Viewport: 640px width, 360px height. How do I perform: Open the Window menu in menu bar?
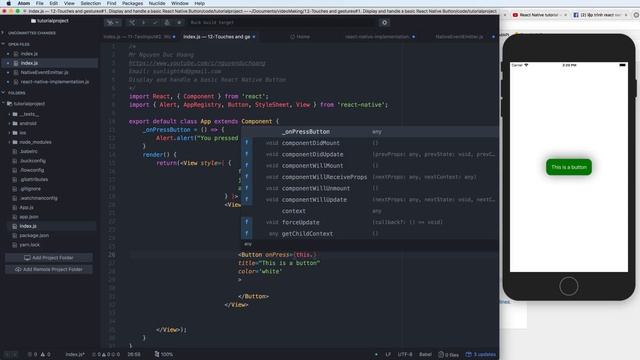tap(180, 3)
